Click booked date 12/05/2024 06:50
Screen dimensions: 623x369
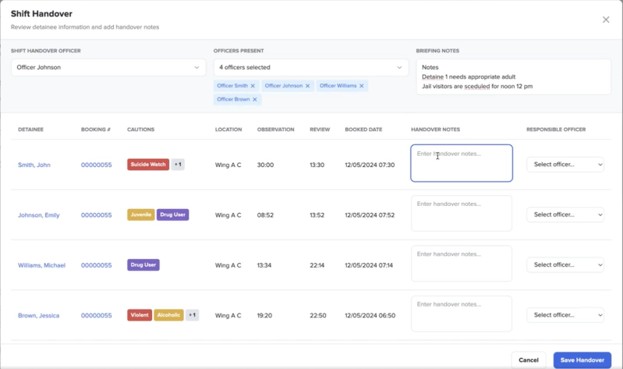point(370,315)
